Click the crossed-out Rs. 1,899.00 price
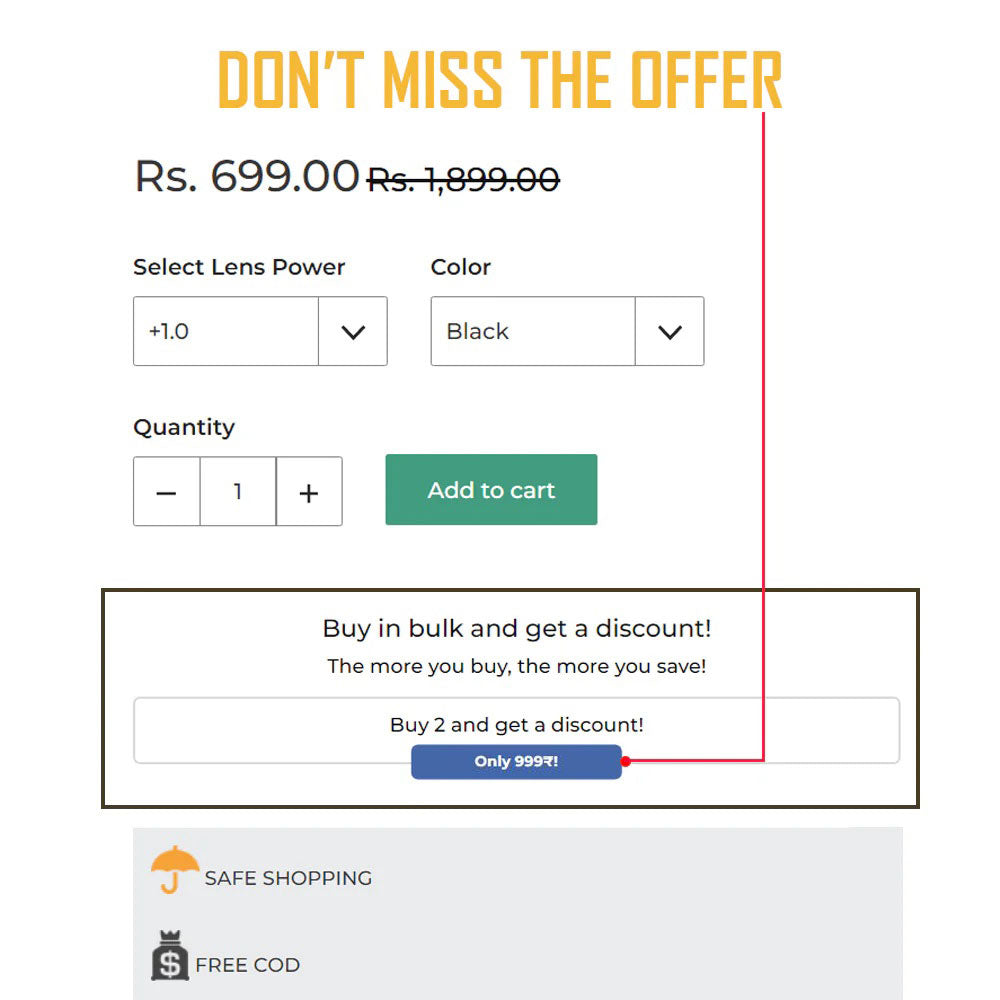Screen dimensions: 1000x1000 pos(463,180)
